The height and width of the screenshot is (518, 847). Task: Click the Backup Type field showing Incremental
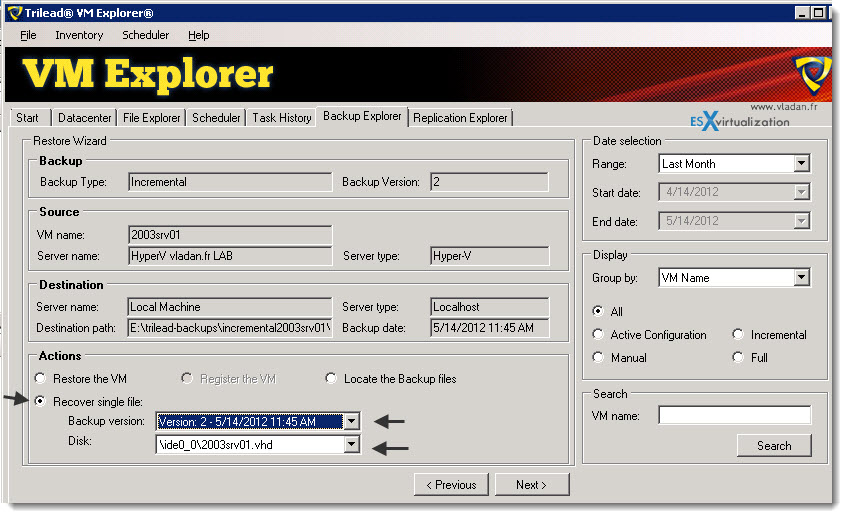(x=230, y=182)
